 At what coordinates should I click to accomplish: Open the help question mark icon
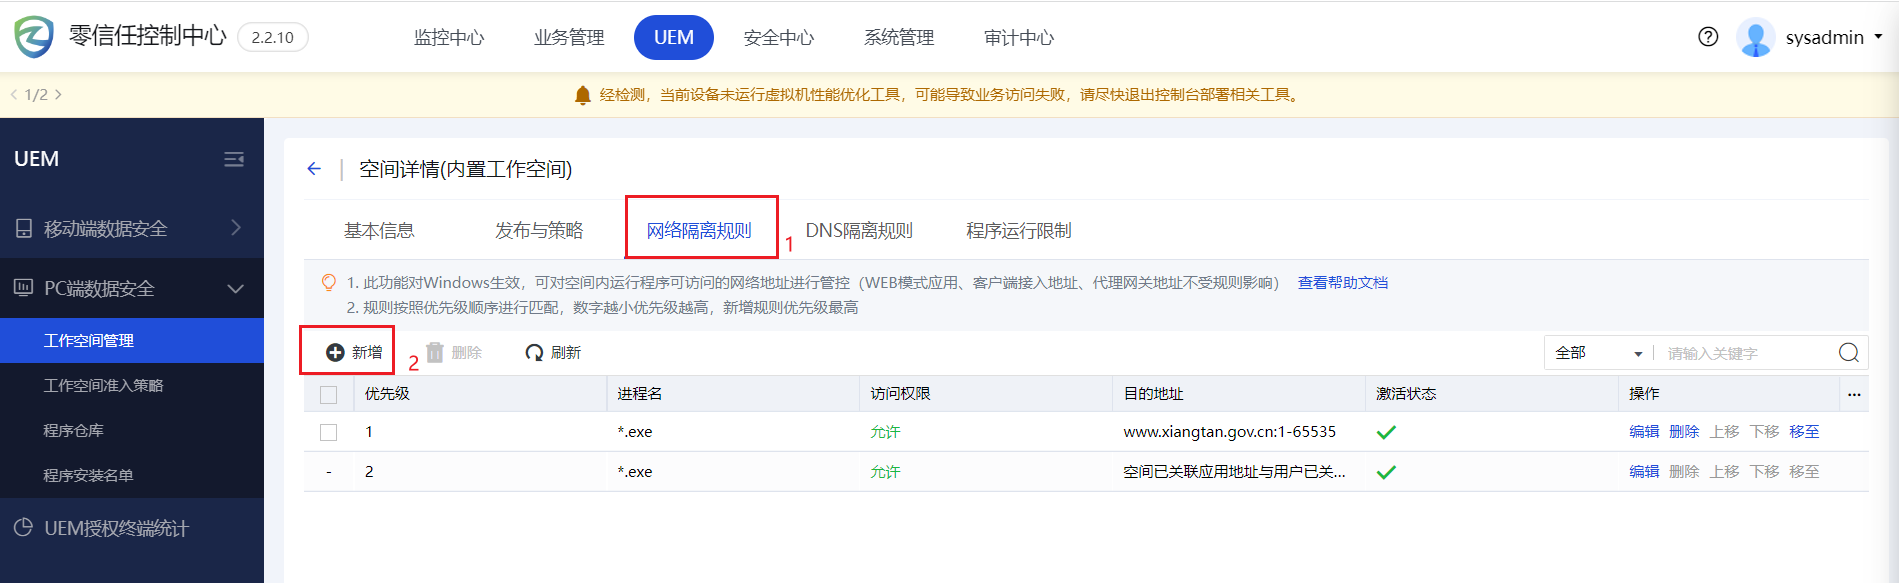[1708, 37]
